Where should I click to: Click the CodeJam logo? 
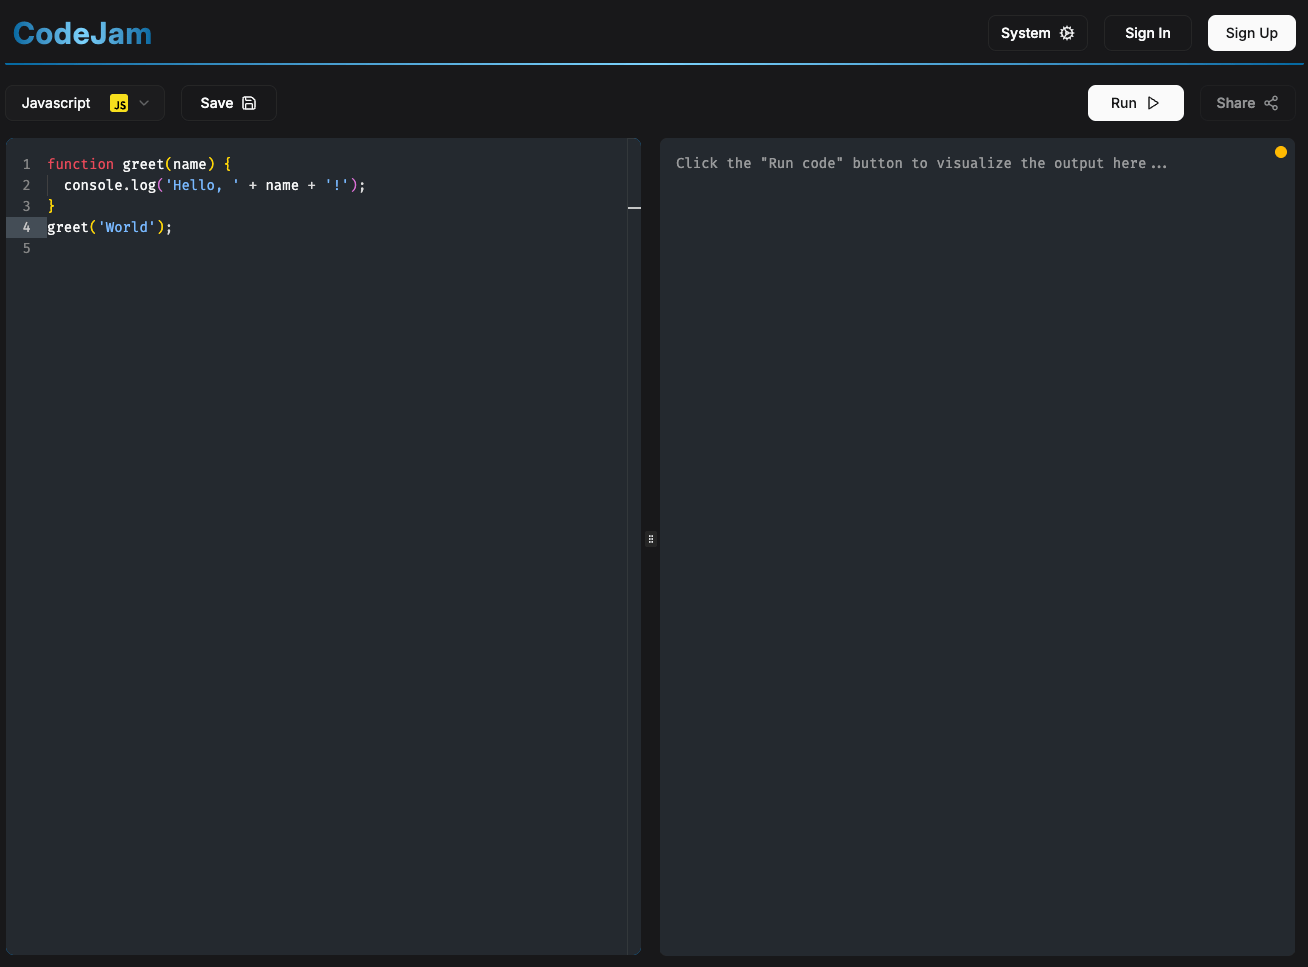[x=81, y=32]
